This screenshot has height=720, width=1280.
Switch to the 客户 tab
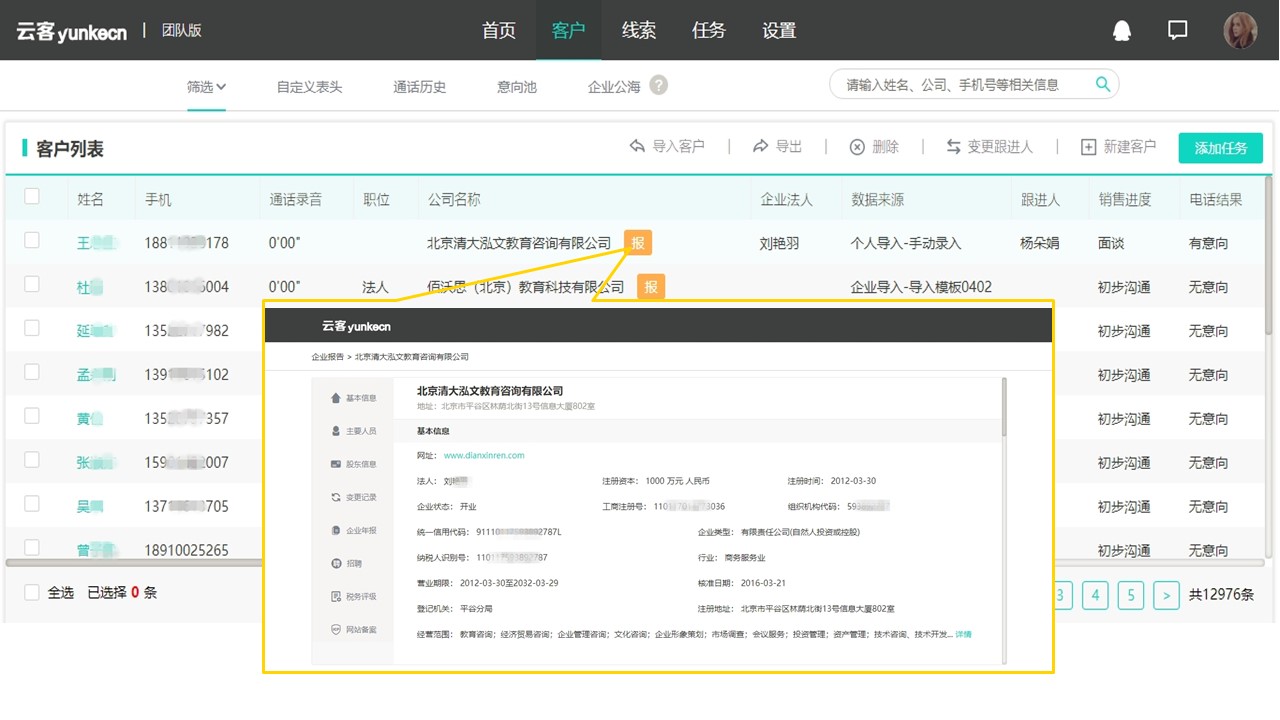[569, 30]
